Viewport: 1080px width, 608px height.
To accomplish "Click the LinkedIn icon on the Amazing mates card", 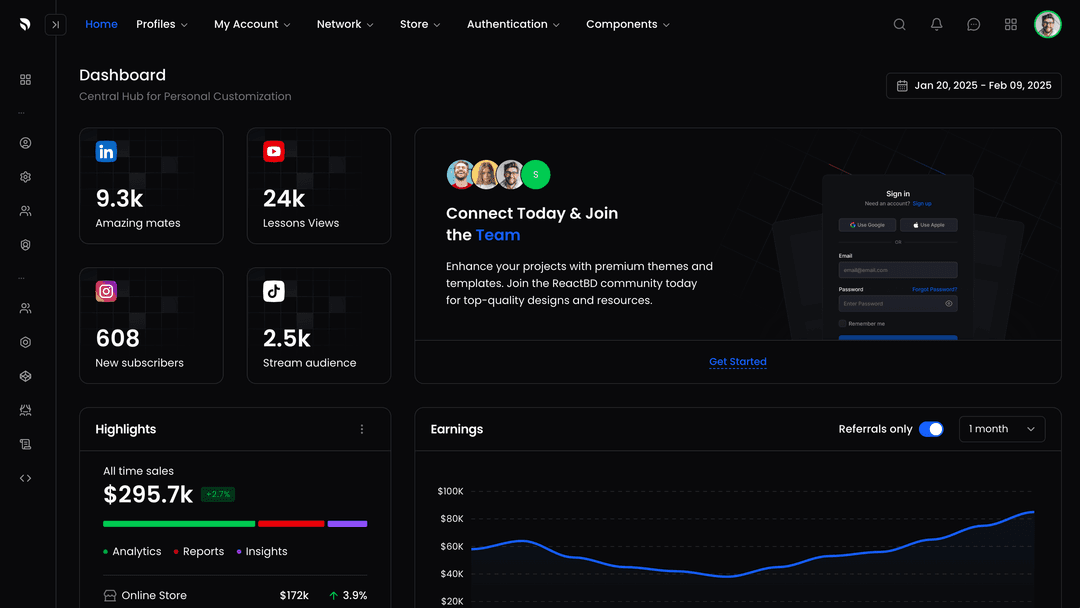I will tap(106, 151).
